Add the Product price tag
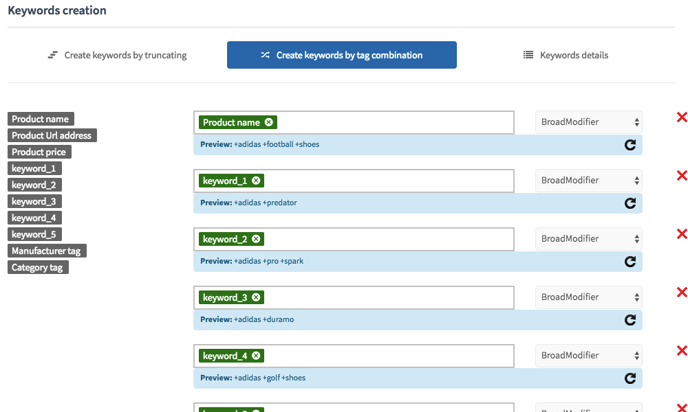Image resolution: width=688 pixels, height=412 pixels. pyautogui.click(x=39, y=152)
